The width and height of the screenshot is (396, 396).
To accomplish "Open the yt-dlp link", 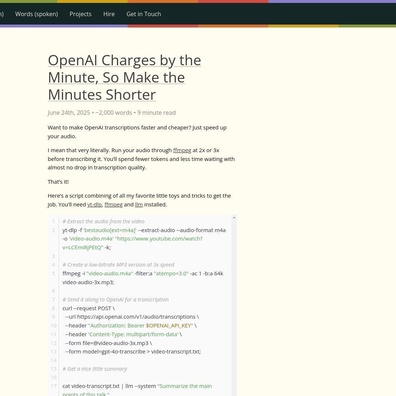I will tap(95, 204).
